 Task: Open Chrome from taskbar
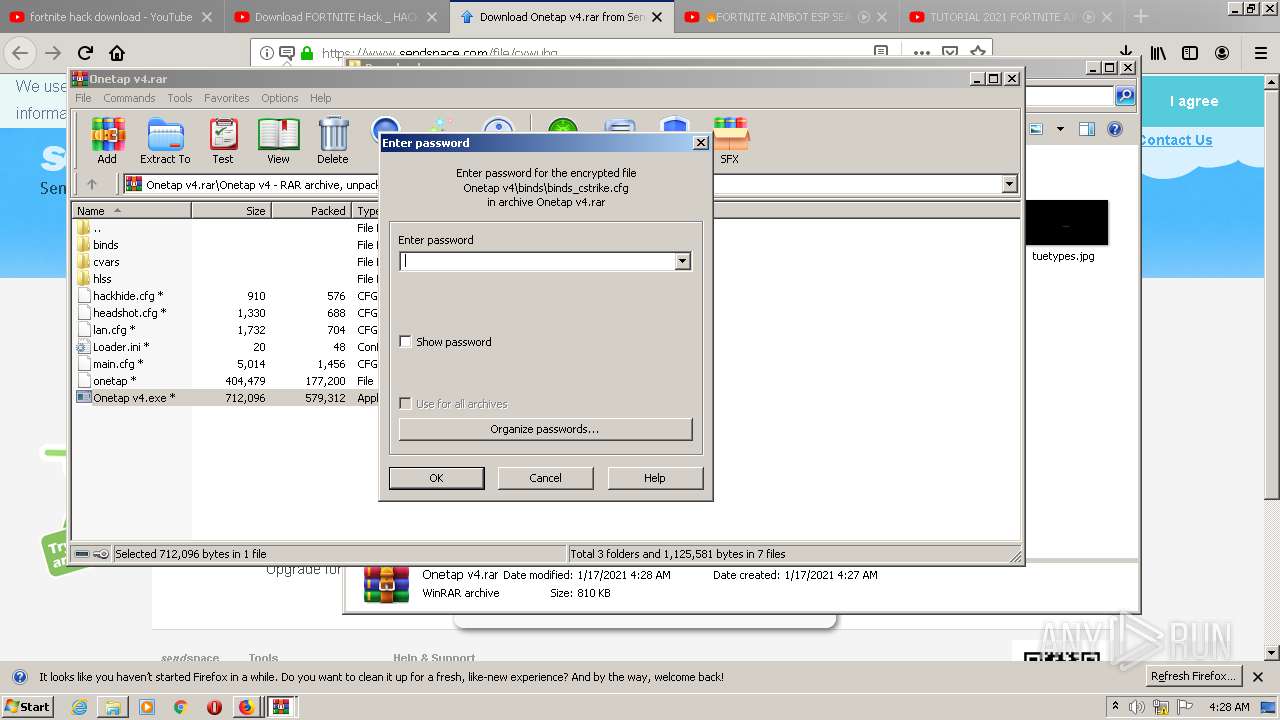pos(180,707)
